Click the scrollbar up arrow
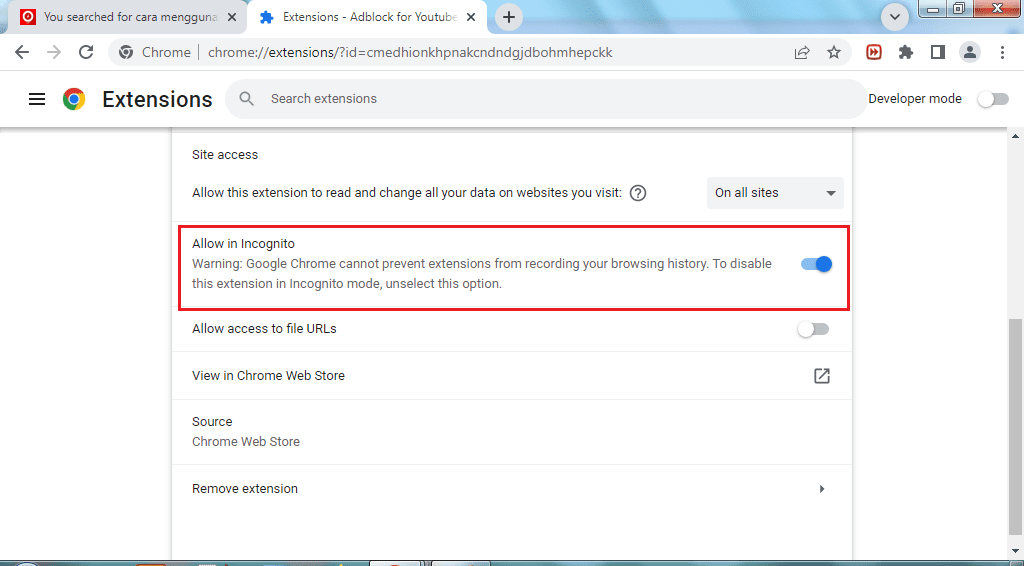This screenshot has width=1024, height=566. click(1016, 136)
